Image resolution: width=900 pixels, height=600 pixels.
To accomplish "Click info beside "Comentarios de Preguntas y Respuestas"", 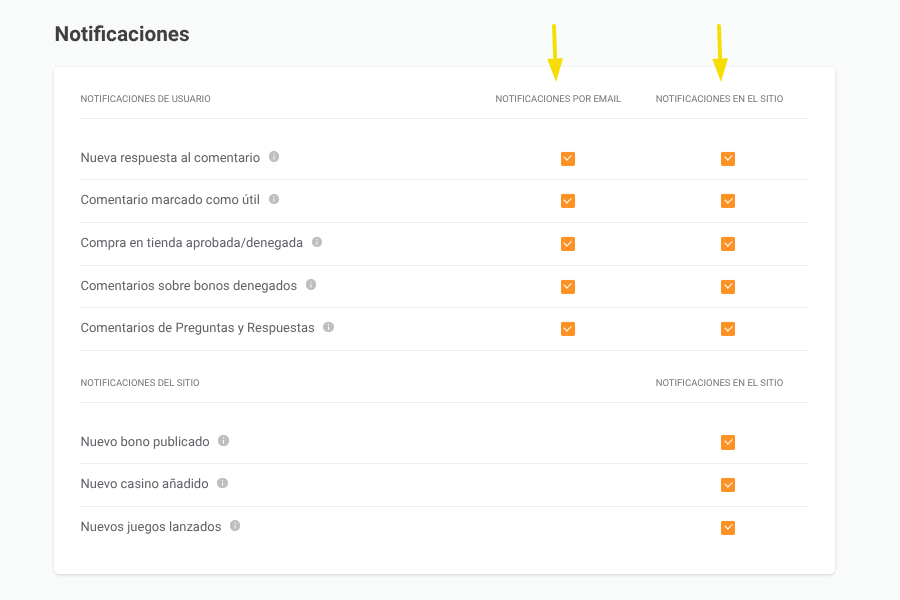I will pyautogui.click(x=328, y=327).
